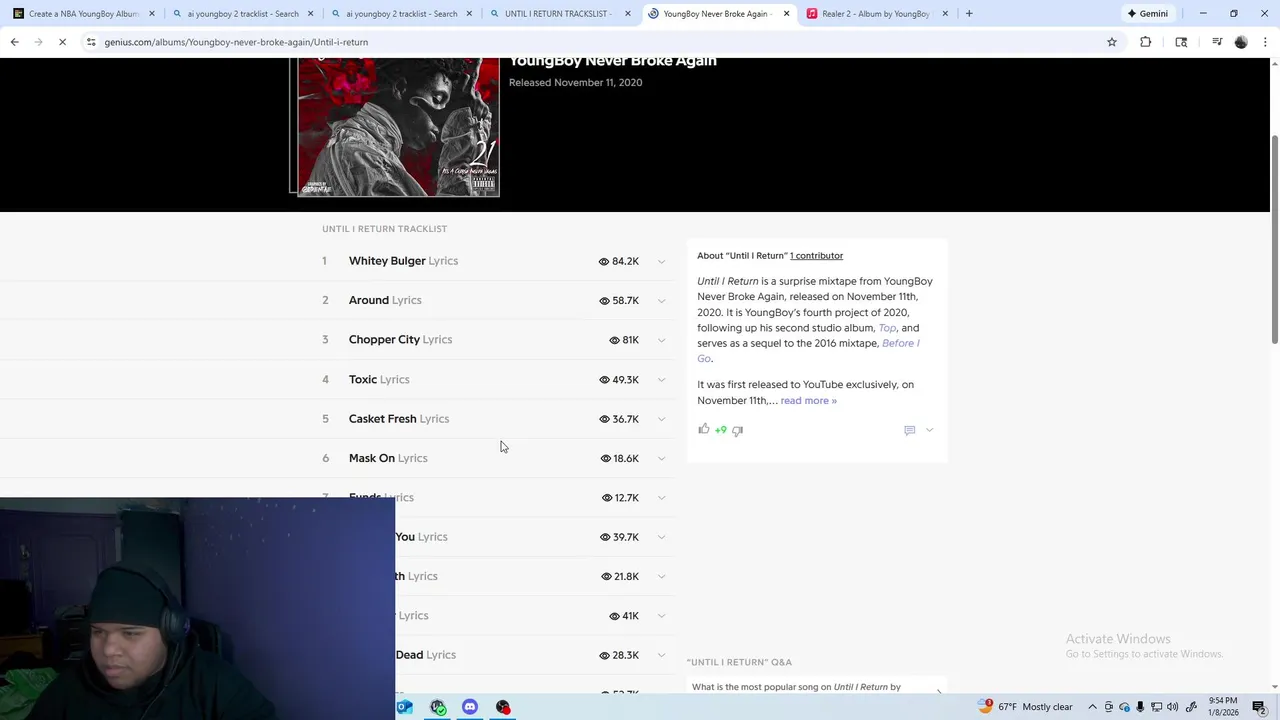The width and height of the screenshot is (1280, 720).
Task: Expand chevron beside description comments icon
Action: pyautogui.click(x=929, y=430)
